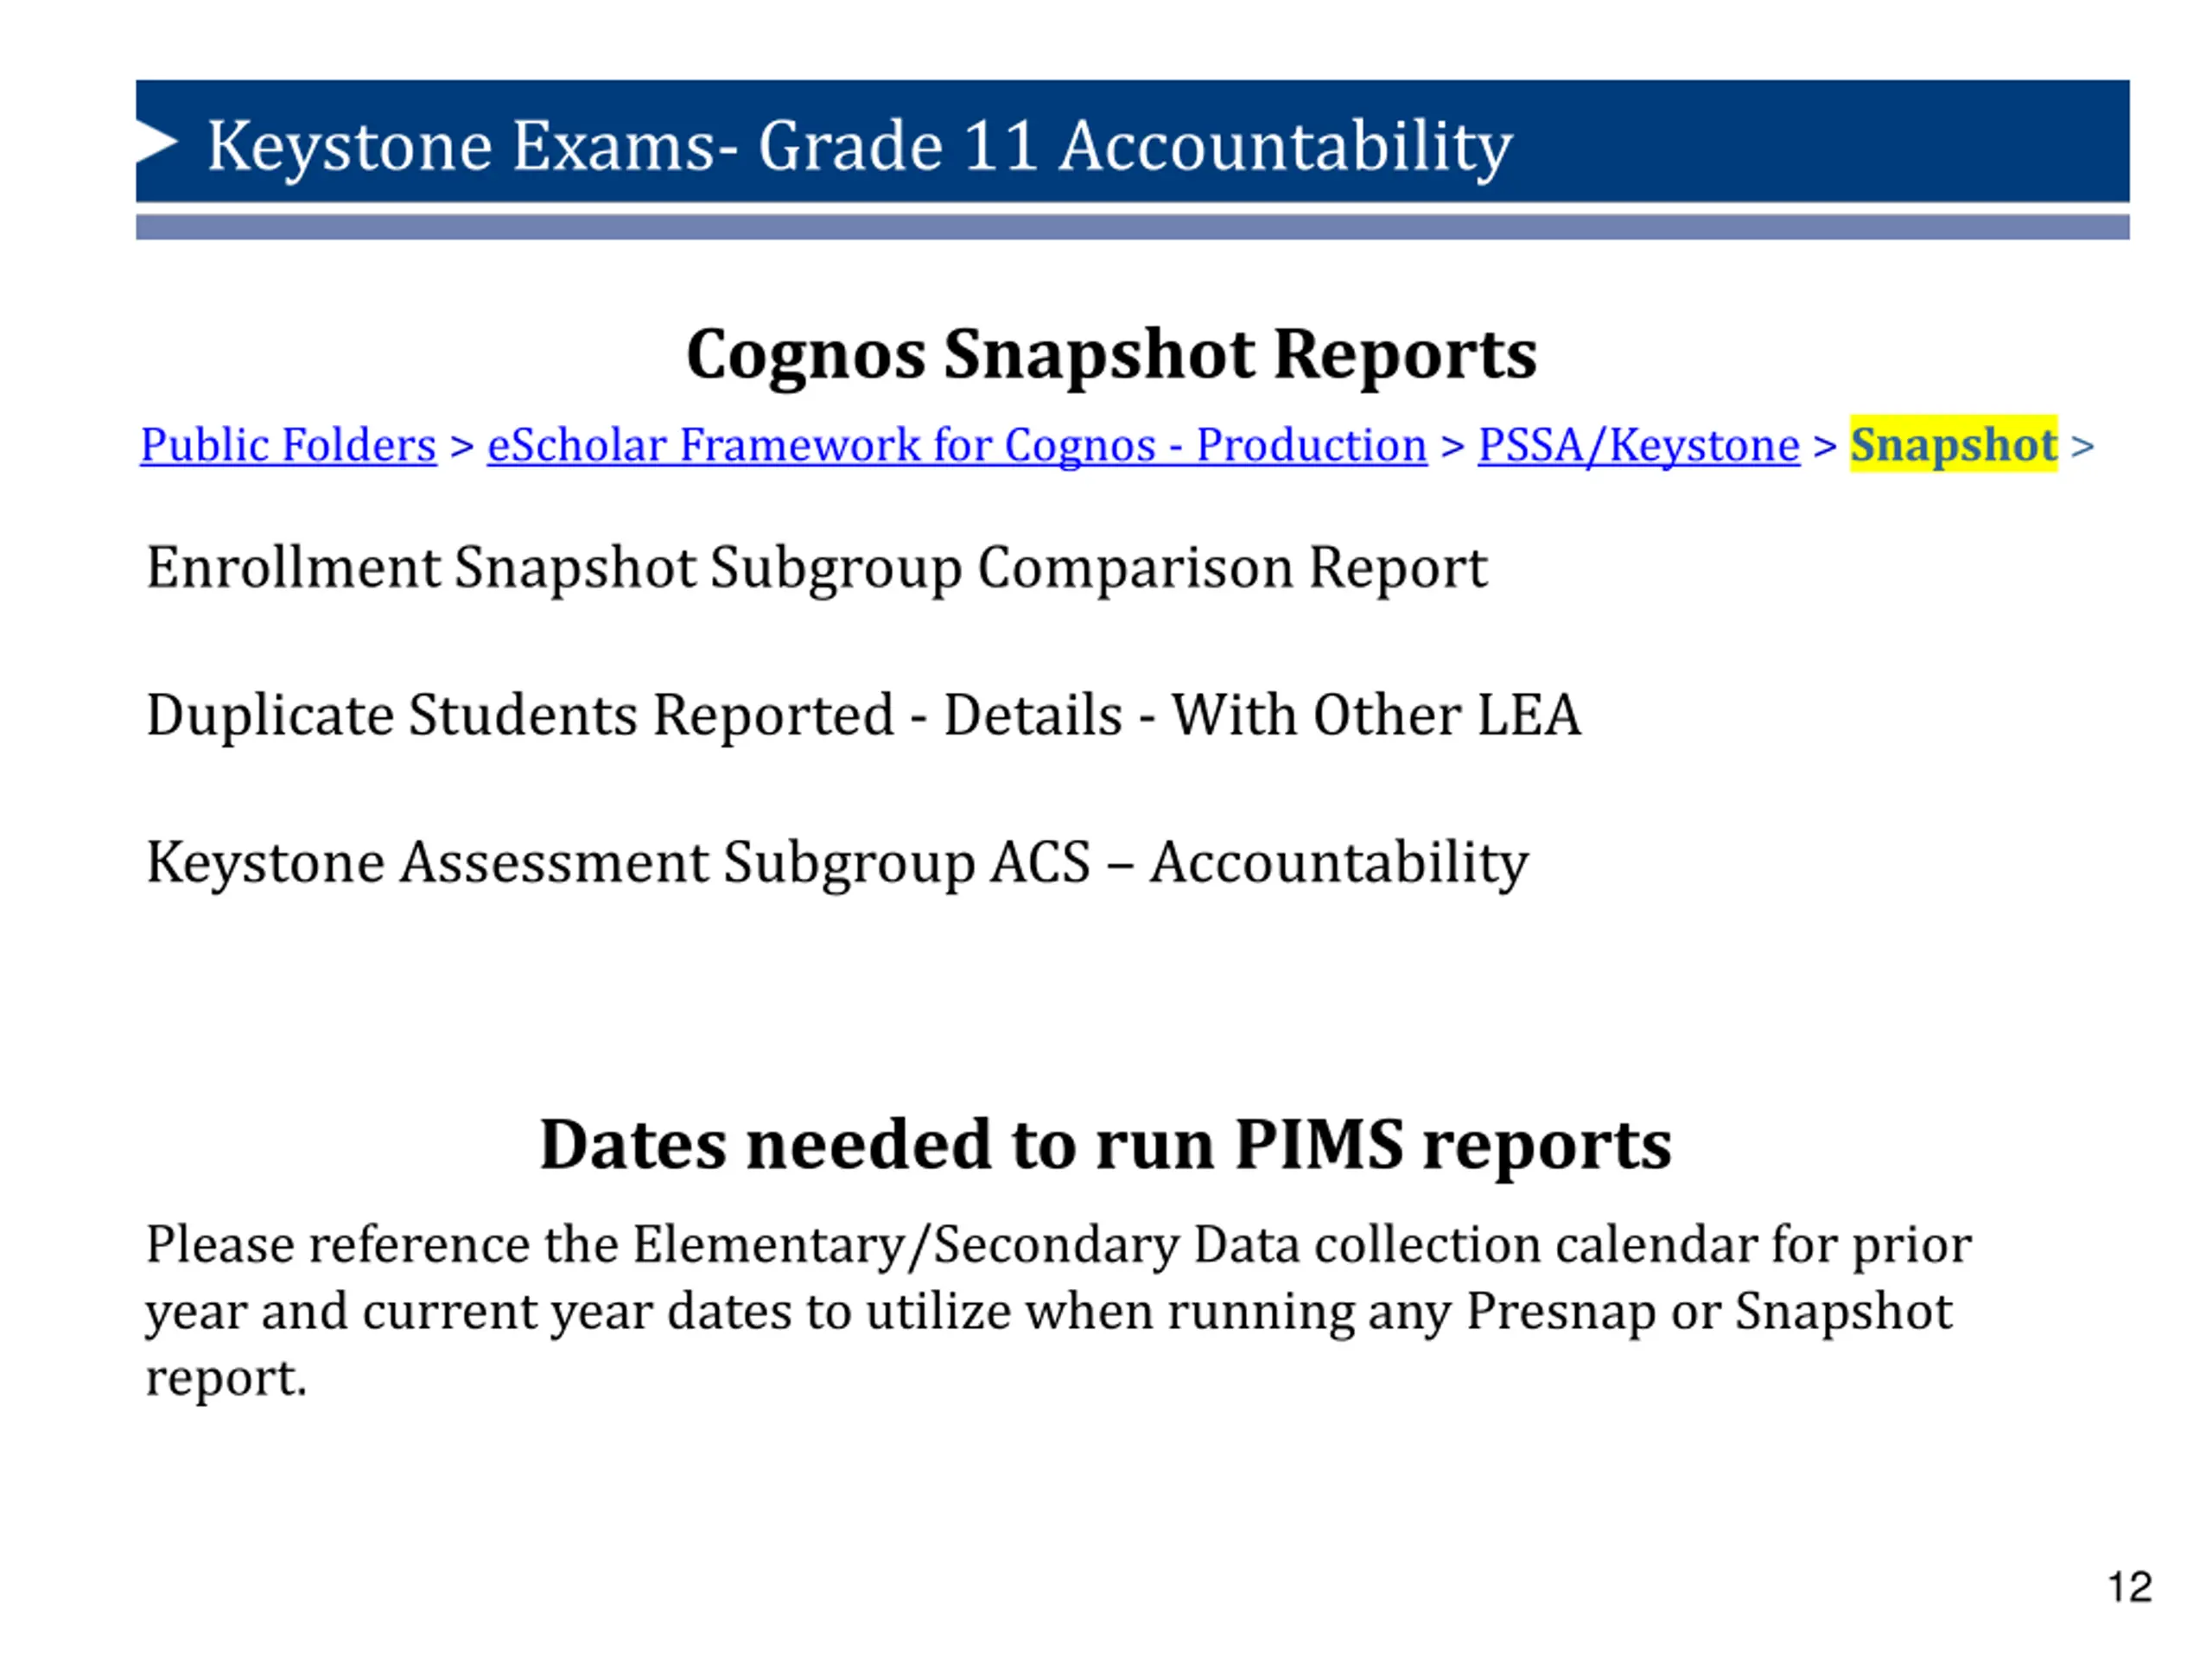Click the chevron after the Snapshot breadcrumb
Image resolution: width=2212 pixels, height=1659 pixels.
[x=2082, y=446]
